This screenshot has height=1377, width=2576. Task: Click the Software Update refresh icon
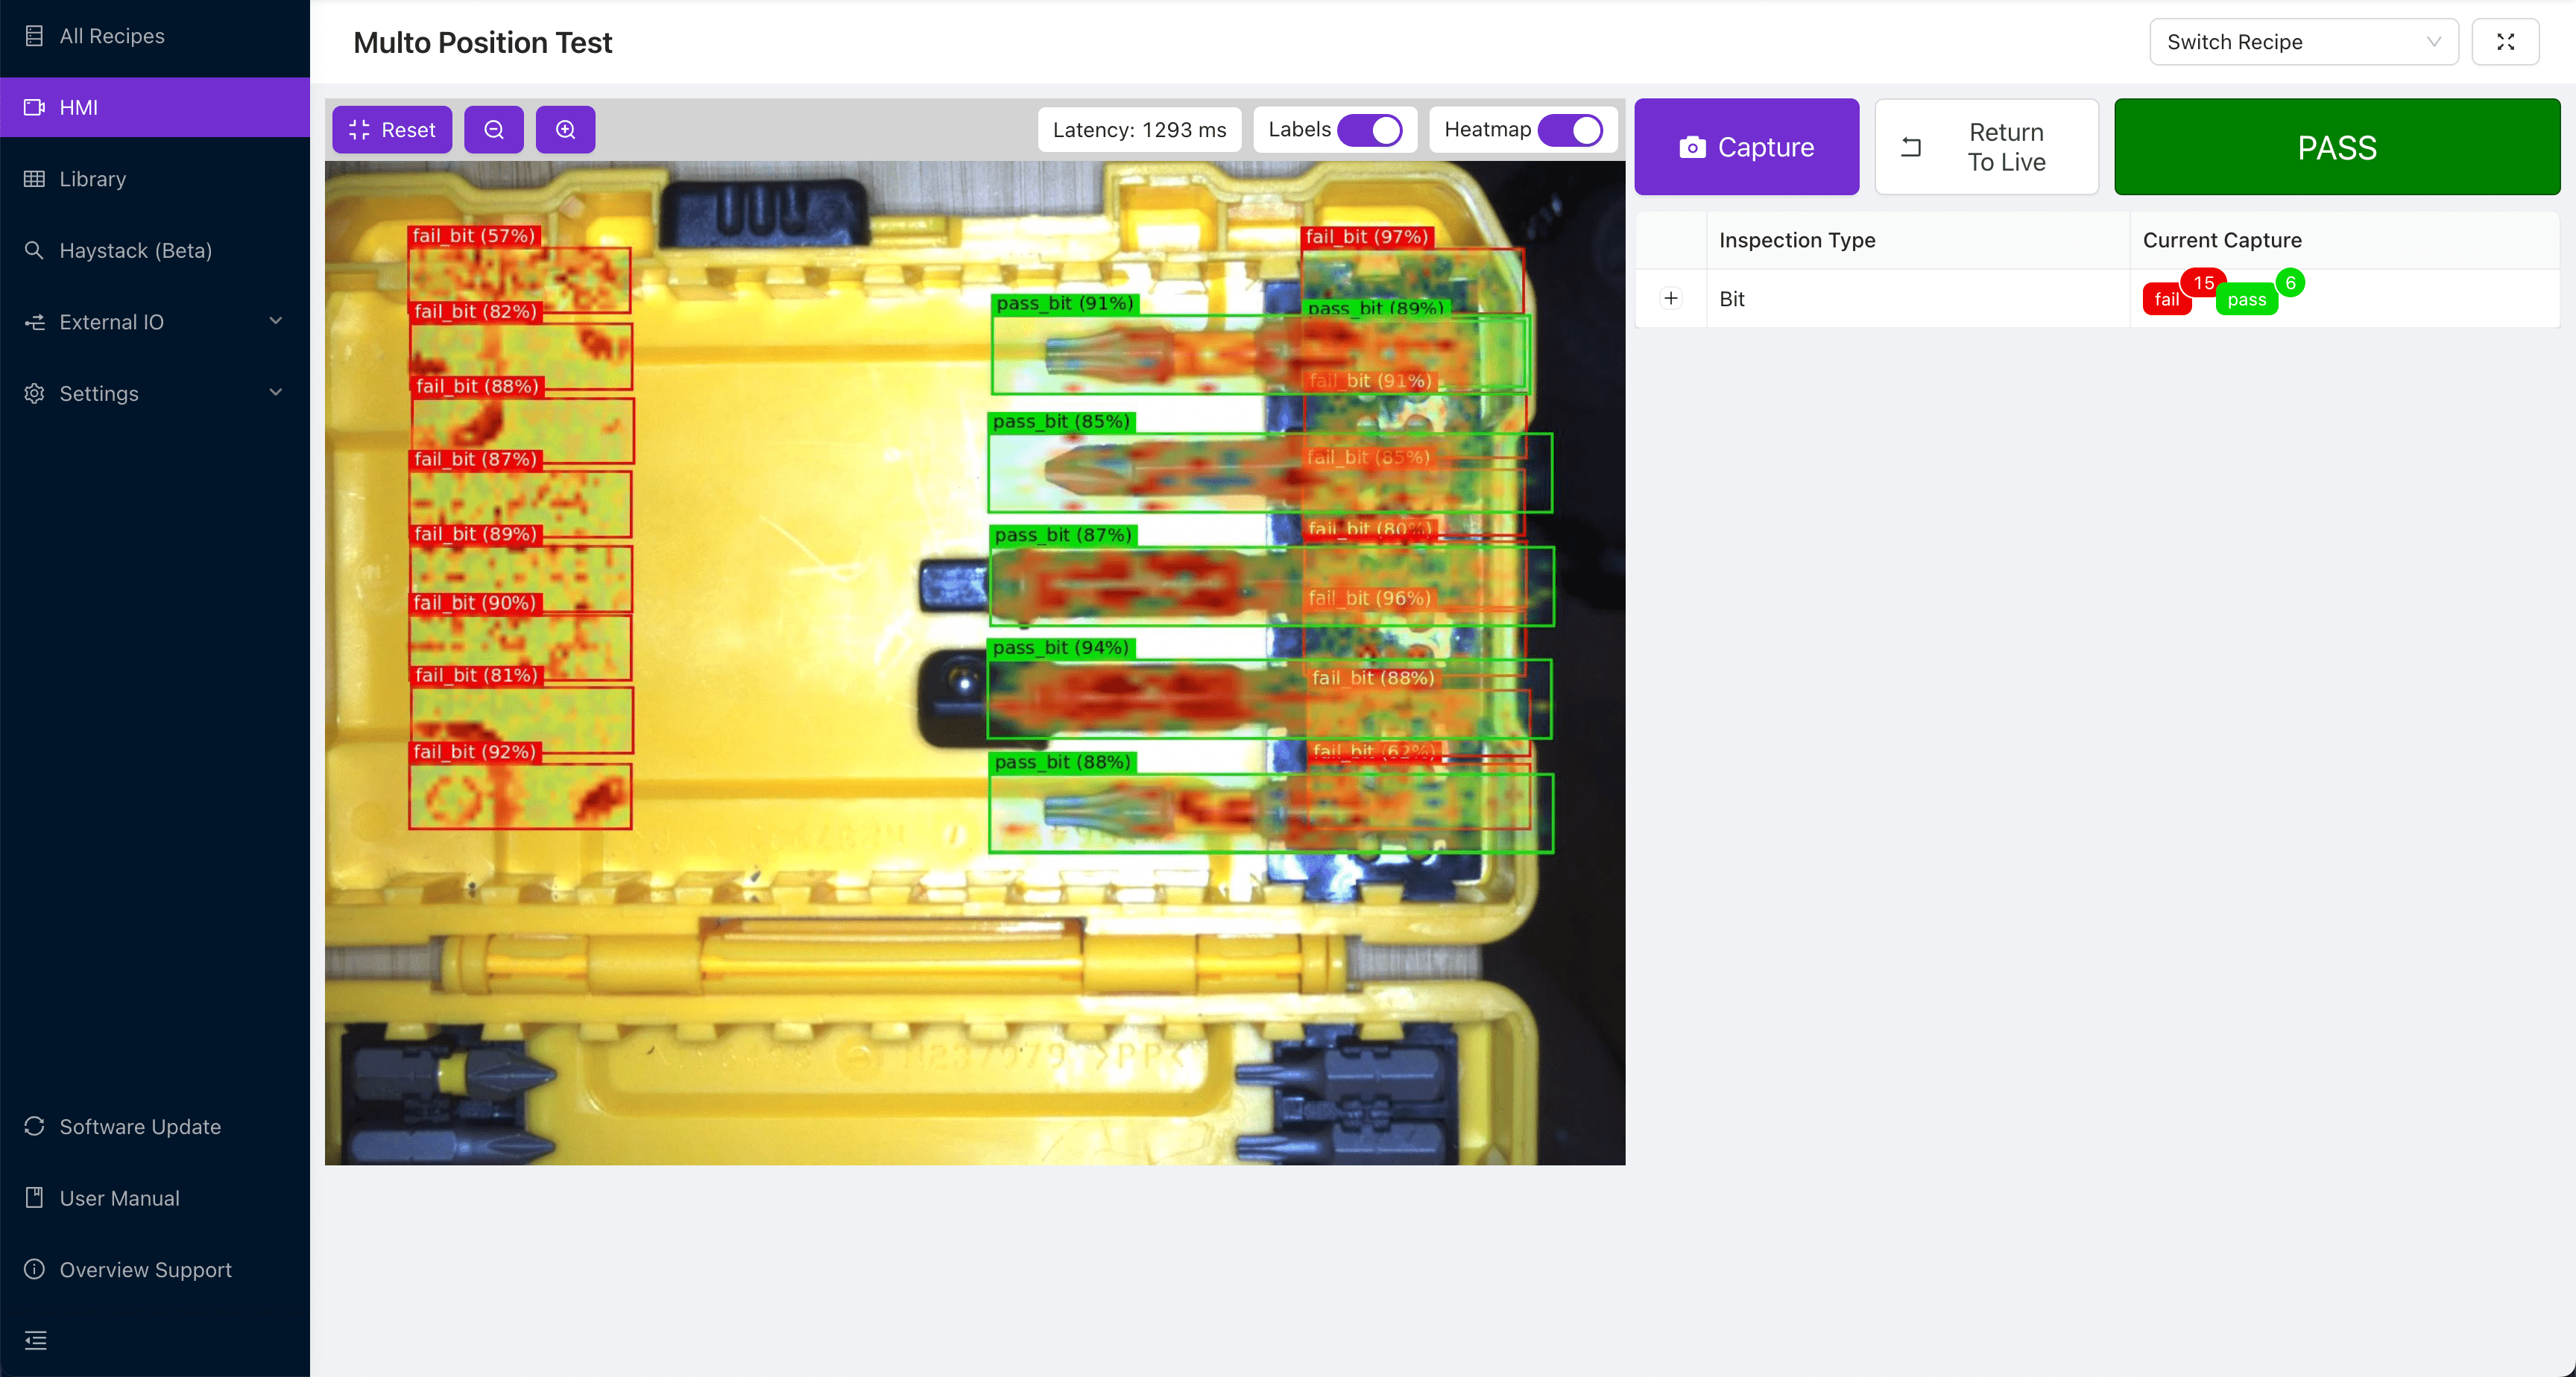35,1126
